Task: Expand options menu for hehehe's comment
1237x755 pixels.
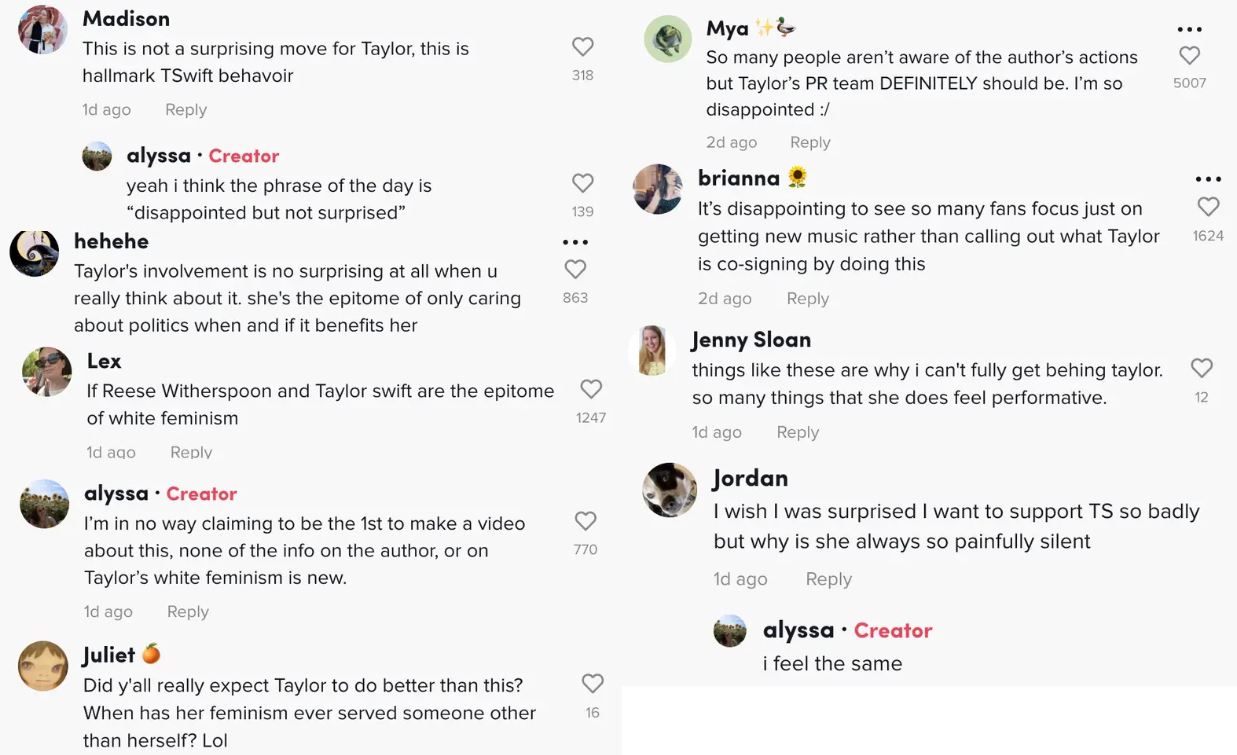Action: (x=575, y=242)
